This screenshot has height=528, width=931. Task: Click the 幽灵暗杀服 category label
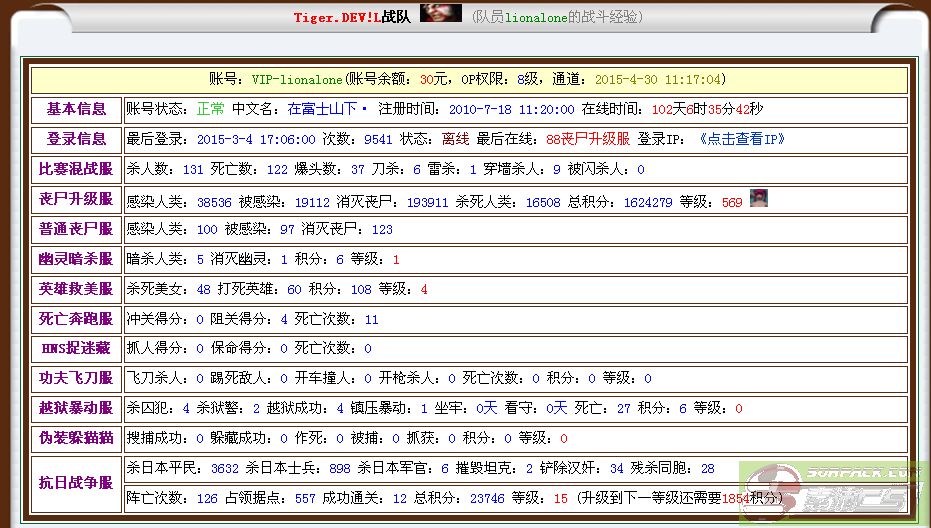pyautogui.click(x=76, y=260)
